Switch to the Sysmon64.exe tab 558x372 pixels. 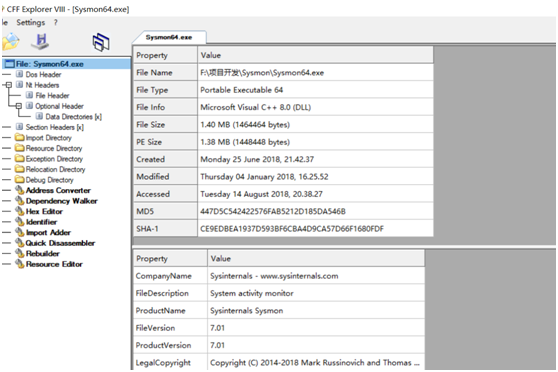(169, 37)
